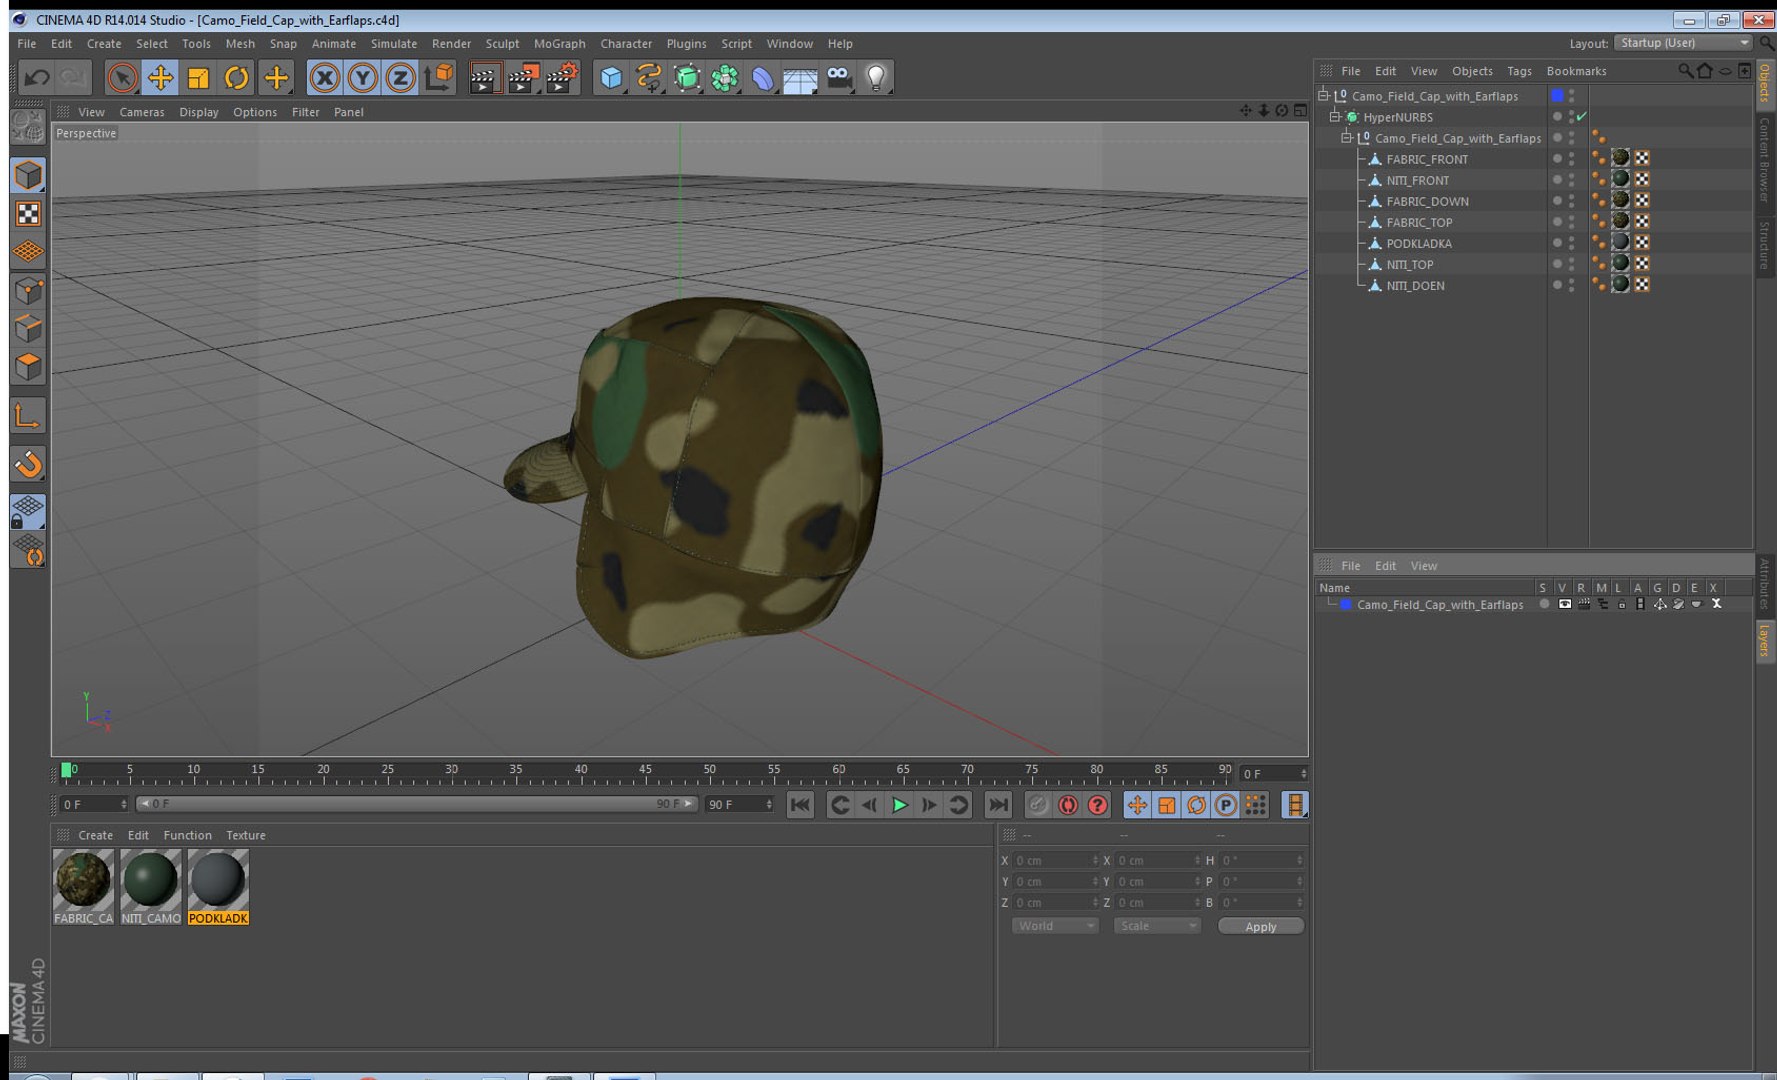The width and height of the screenshot is (1777, 1080).
Task: Switch to Points mode
Action: 28,290
